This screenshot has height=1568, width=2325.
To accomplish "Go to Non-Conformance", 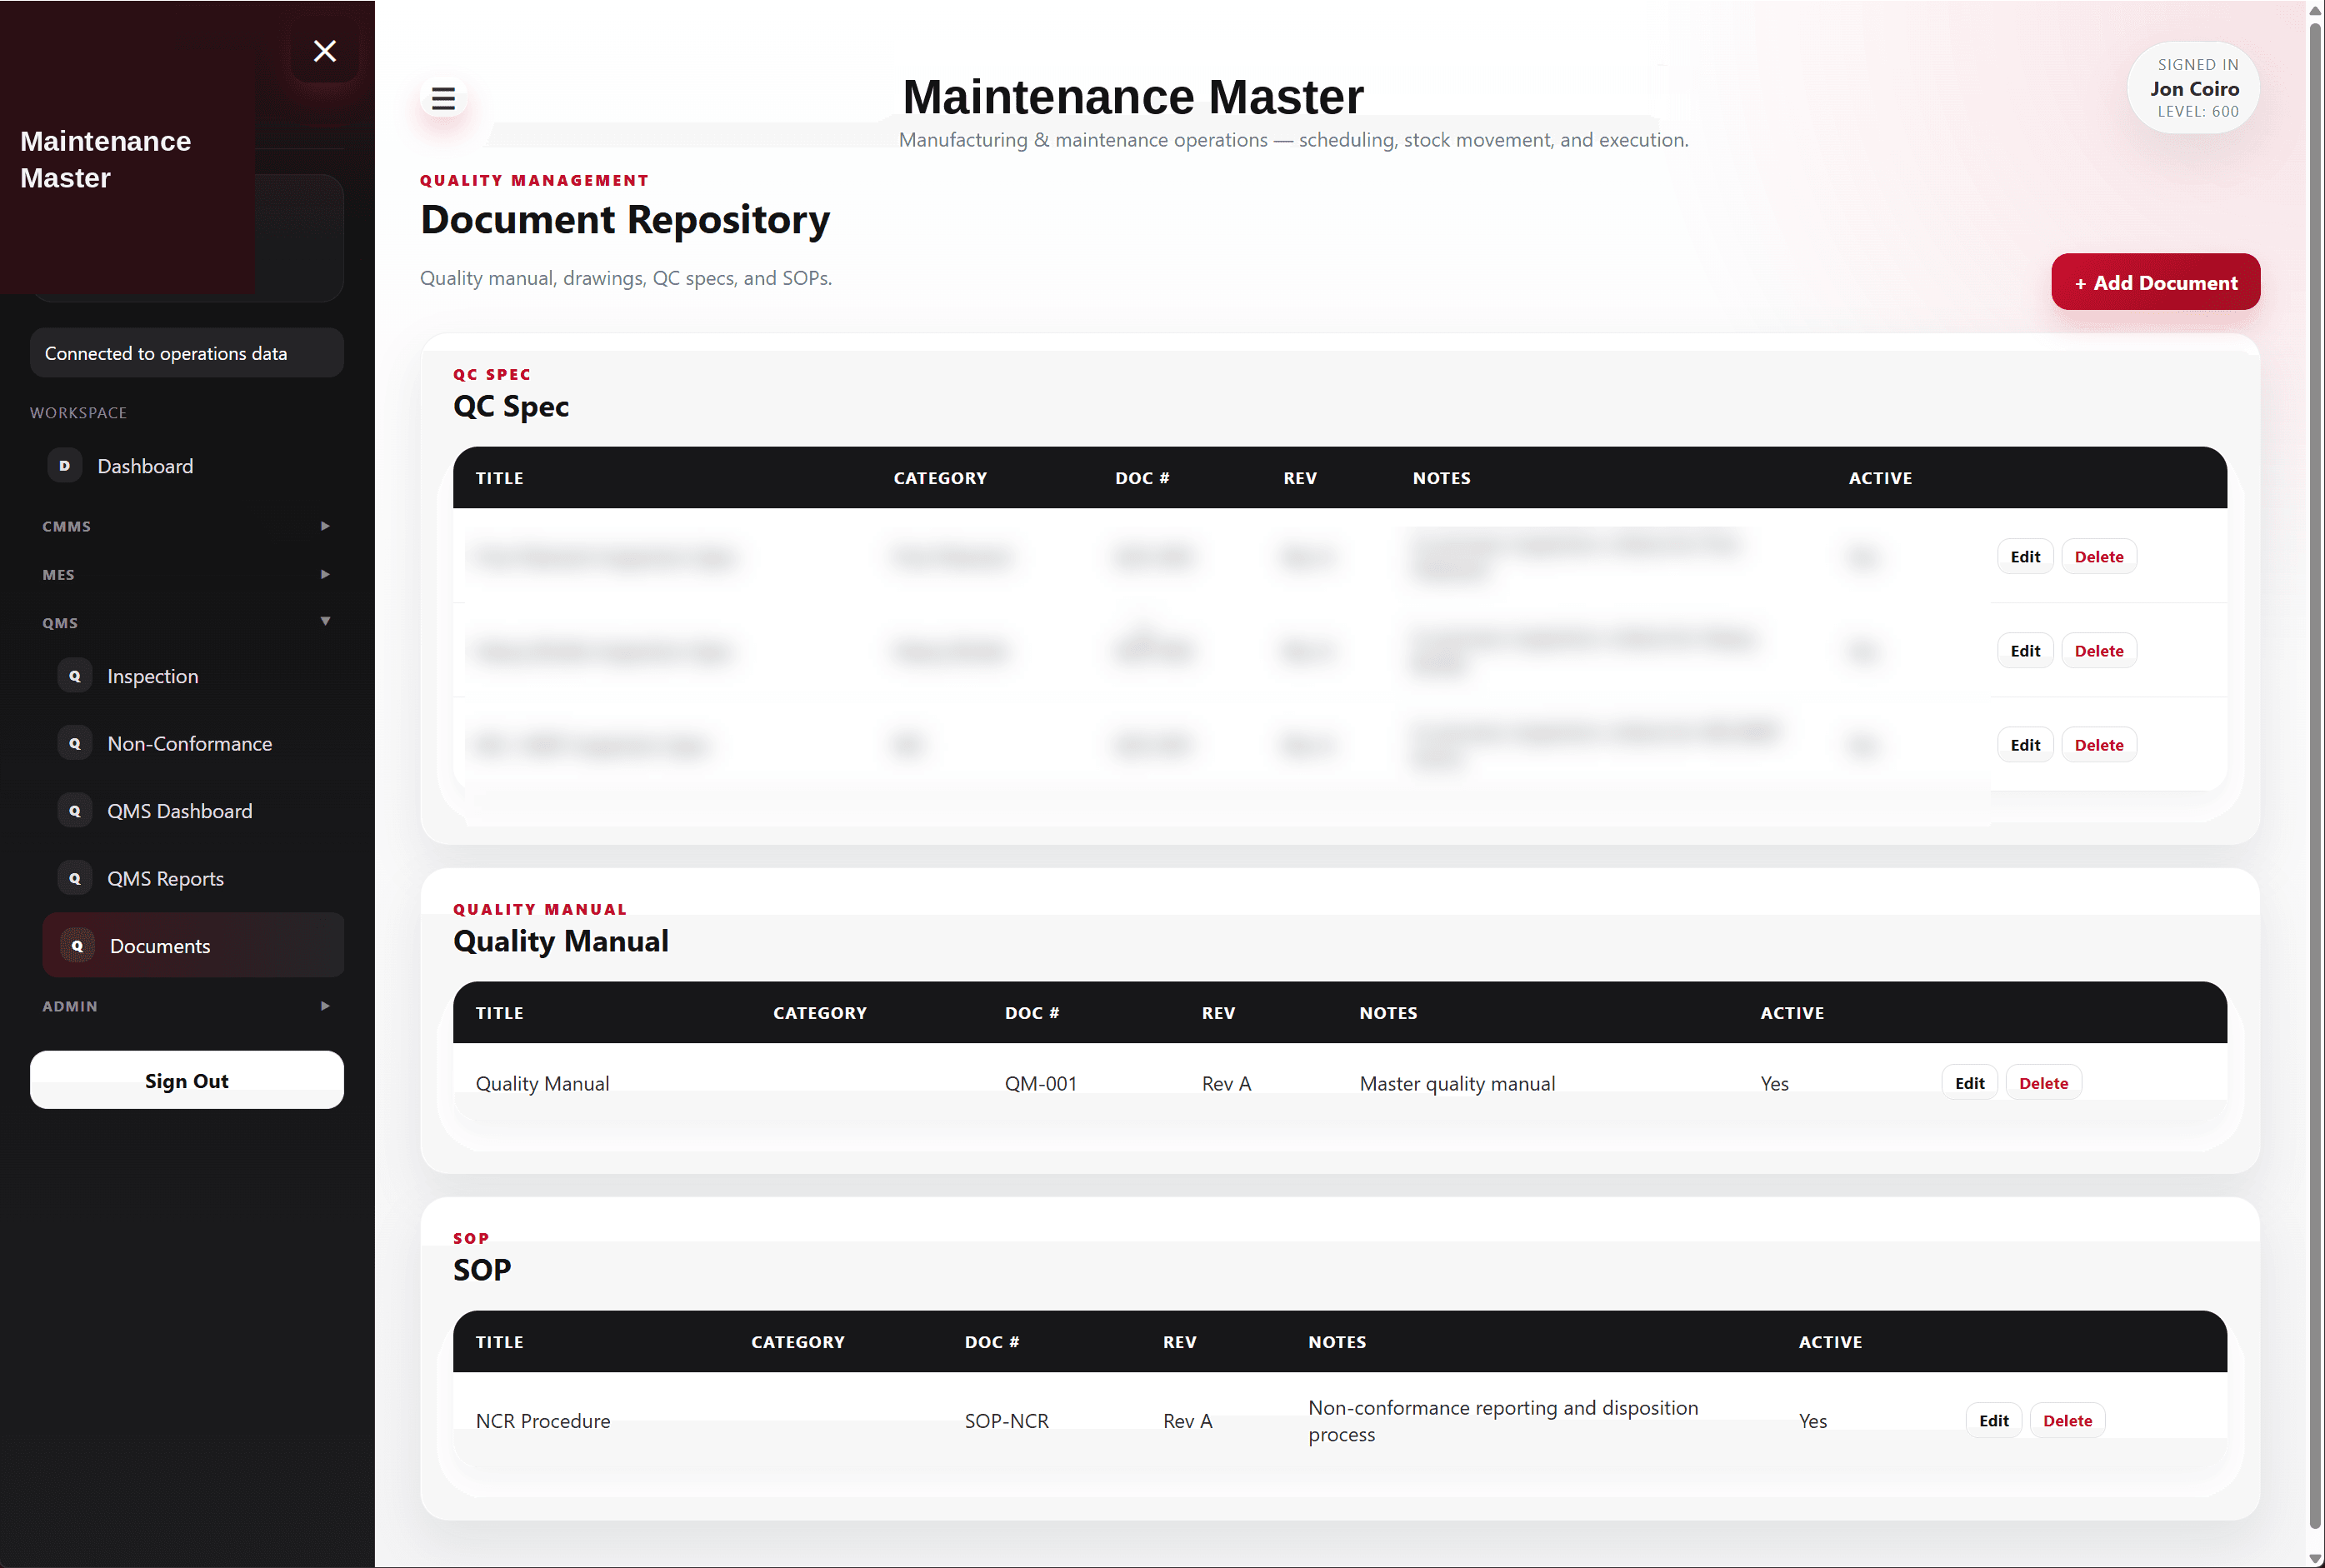I will 192,744.
